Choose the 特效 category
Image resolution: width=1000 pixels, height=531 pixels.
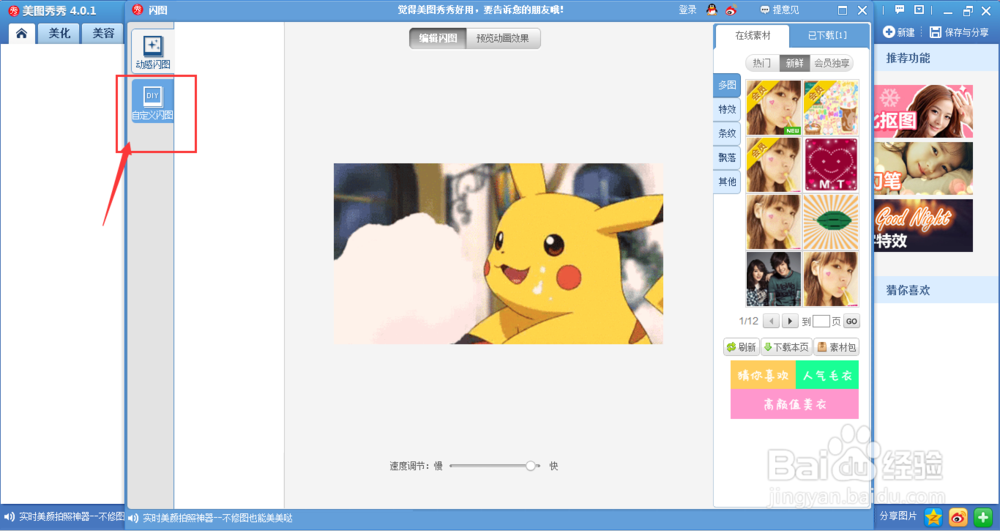coord(727,109)
